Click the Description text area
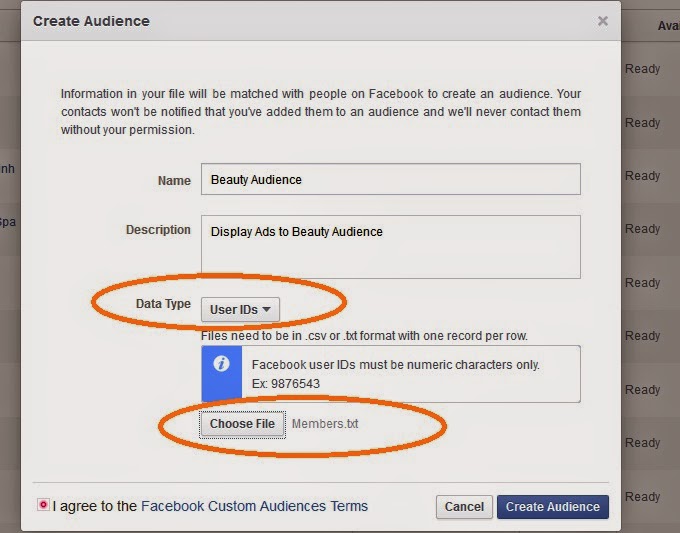This screenshot has width=680, height=533. coord(391,247)
